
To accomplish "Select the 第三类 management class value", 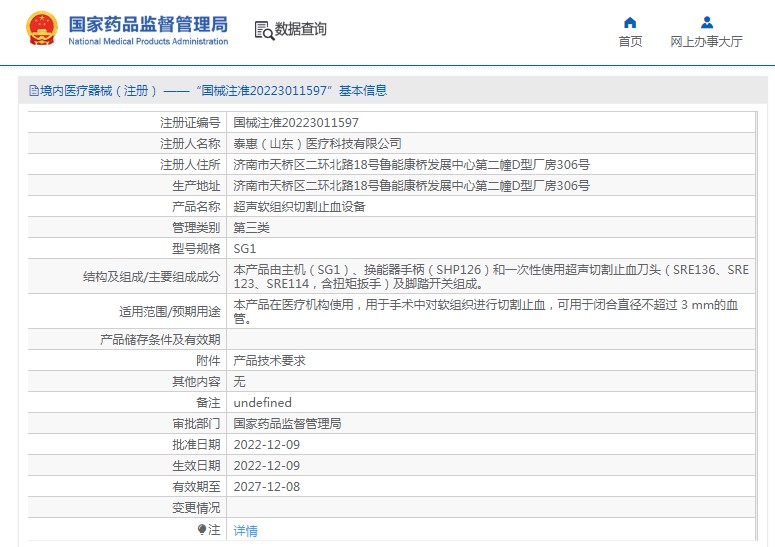I will pyautogui.click(x=251, y=228).
